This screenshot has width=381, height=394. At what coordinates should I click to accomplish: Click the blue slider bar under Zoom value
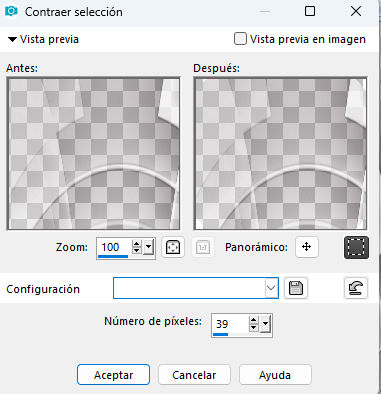113,256
